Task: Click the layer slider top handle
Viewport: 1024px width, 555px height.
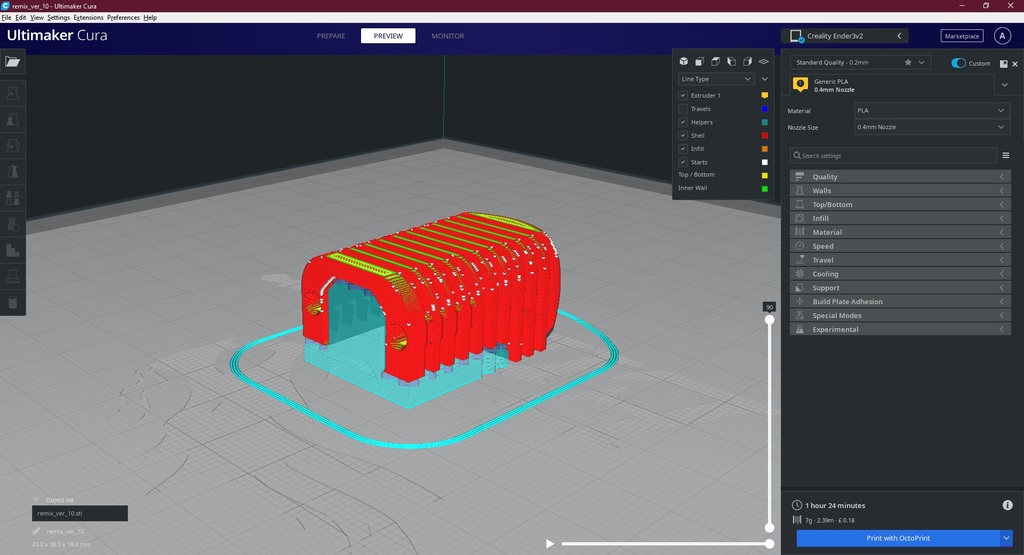Action: 769,320
